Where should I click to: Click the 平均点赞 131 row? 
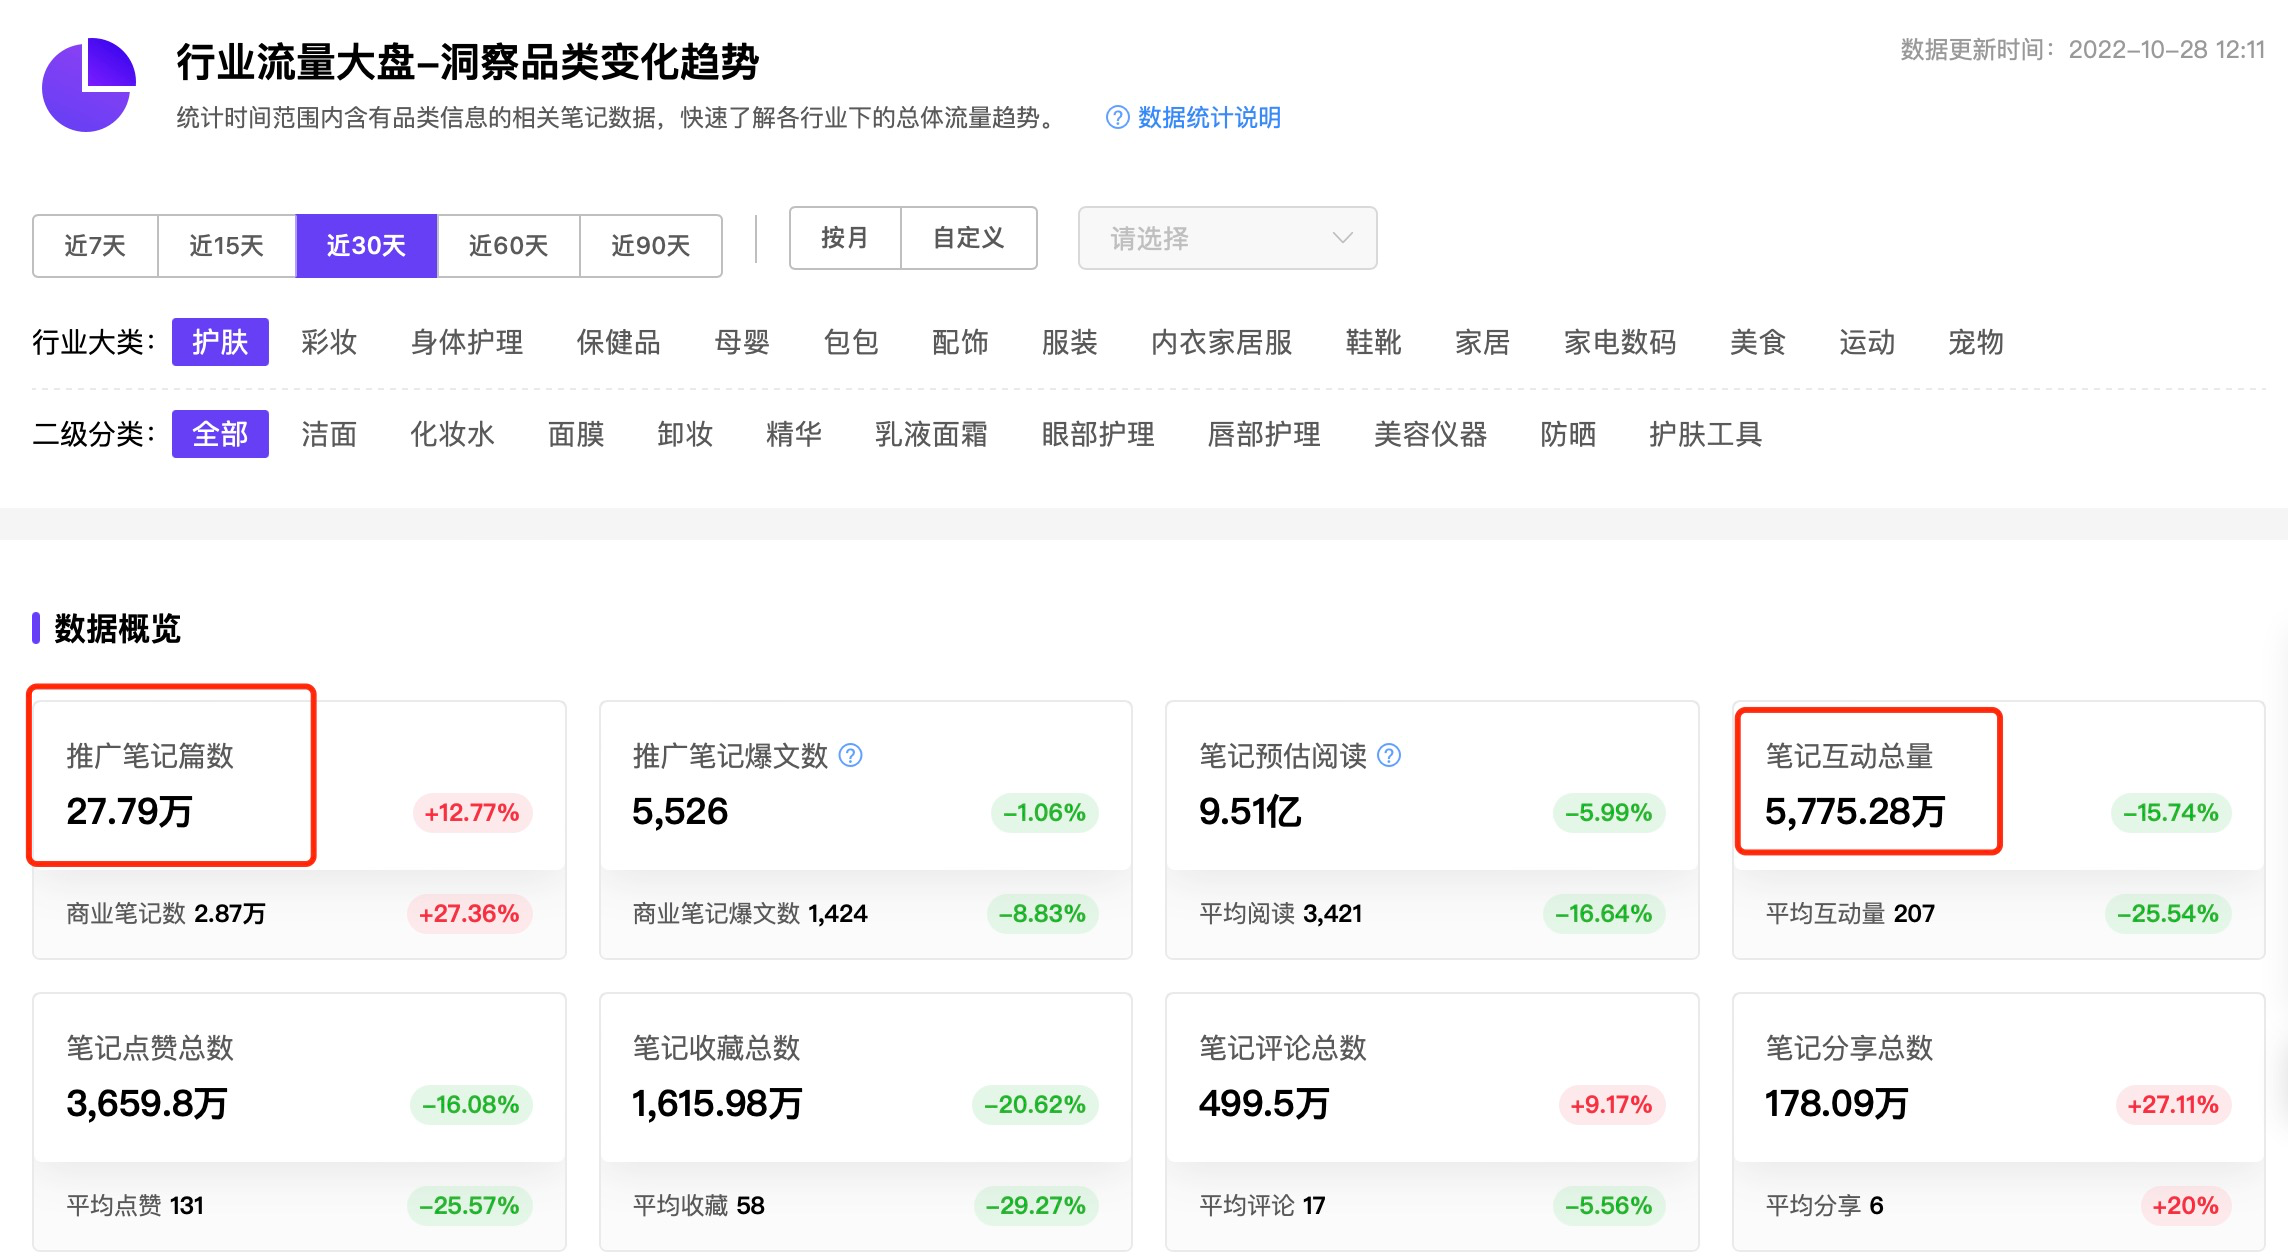pos(299,1205)
